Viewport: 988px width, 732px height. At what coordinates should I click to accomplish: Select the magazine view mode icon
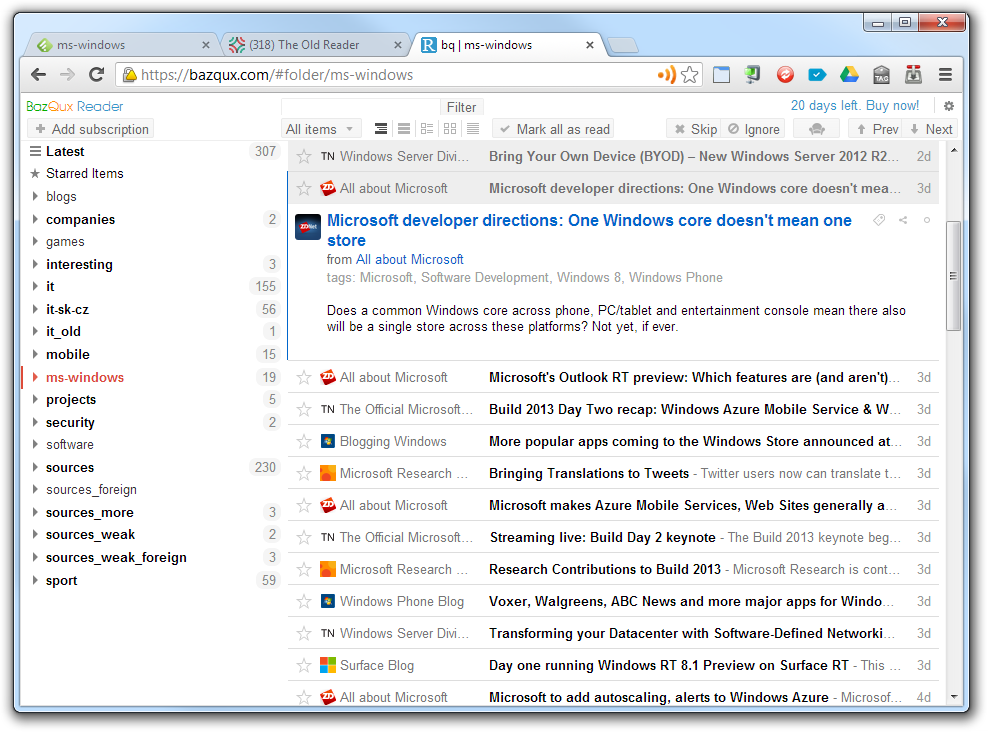[x=427, y=129]
